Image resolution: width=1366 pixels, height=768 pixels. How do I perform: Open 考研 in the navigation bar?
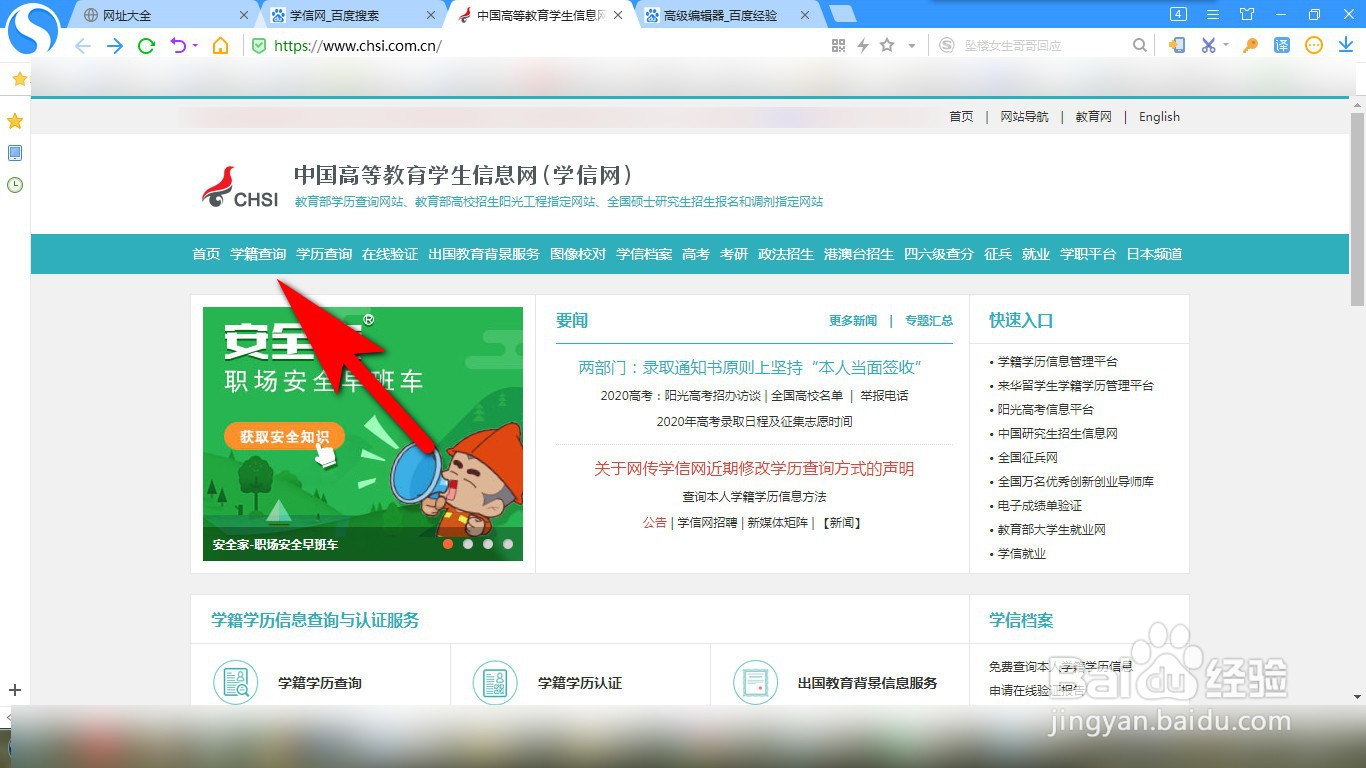pyautogui.click(x=734, y=254)
